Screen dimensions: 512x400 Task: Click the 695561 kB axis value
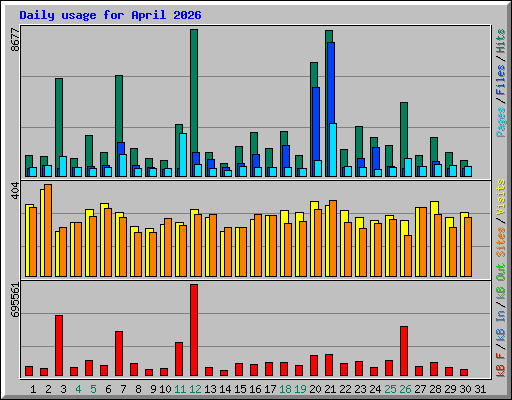pyautogui.click(x=15, y=300)
